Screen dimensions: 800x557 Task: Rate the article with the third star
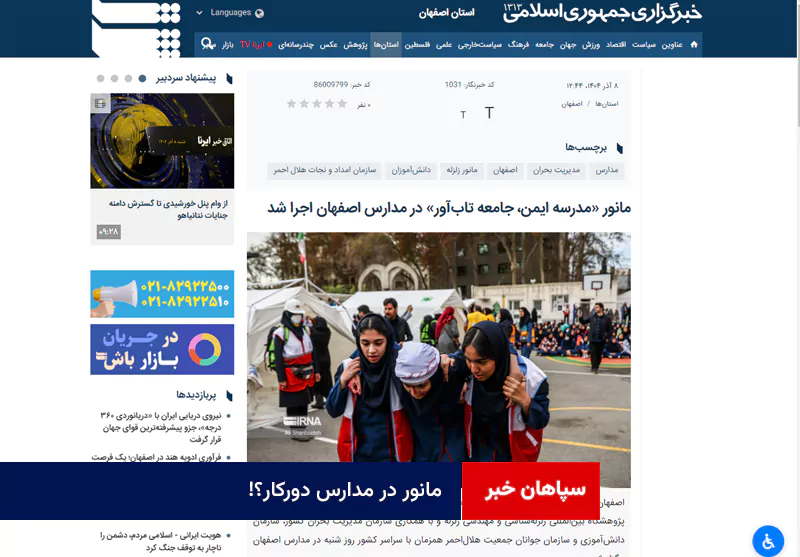(x=317, y=104)
